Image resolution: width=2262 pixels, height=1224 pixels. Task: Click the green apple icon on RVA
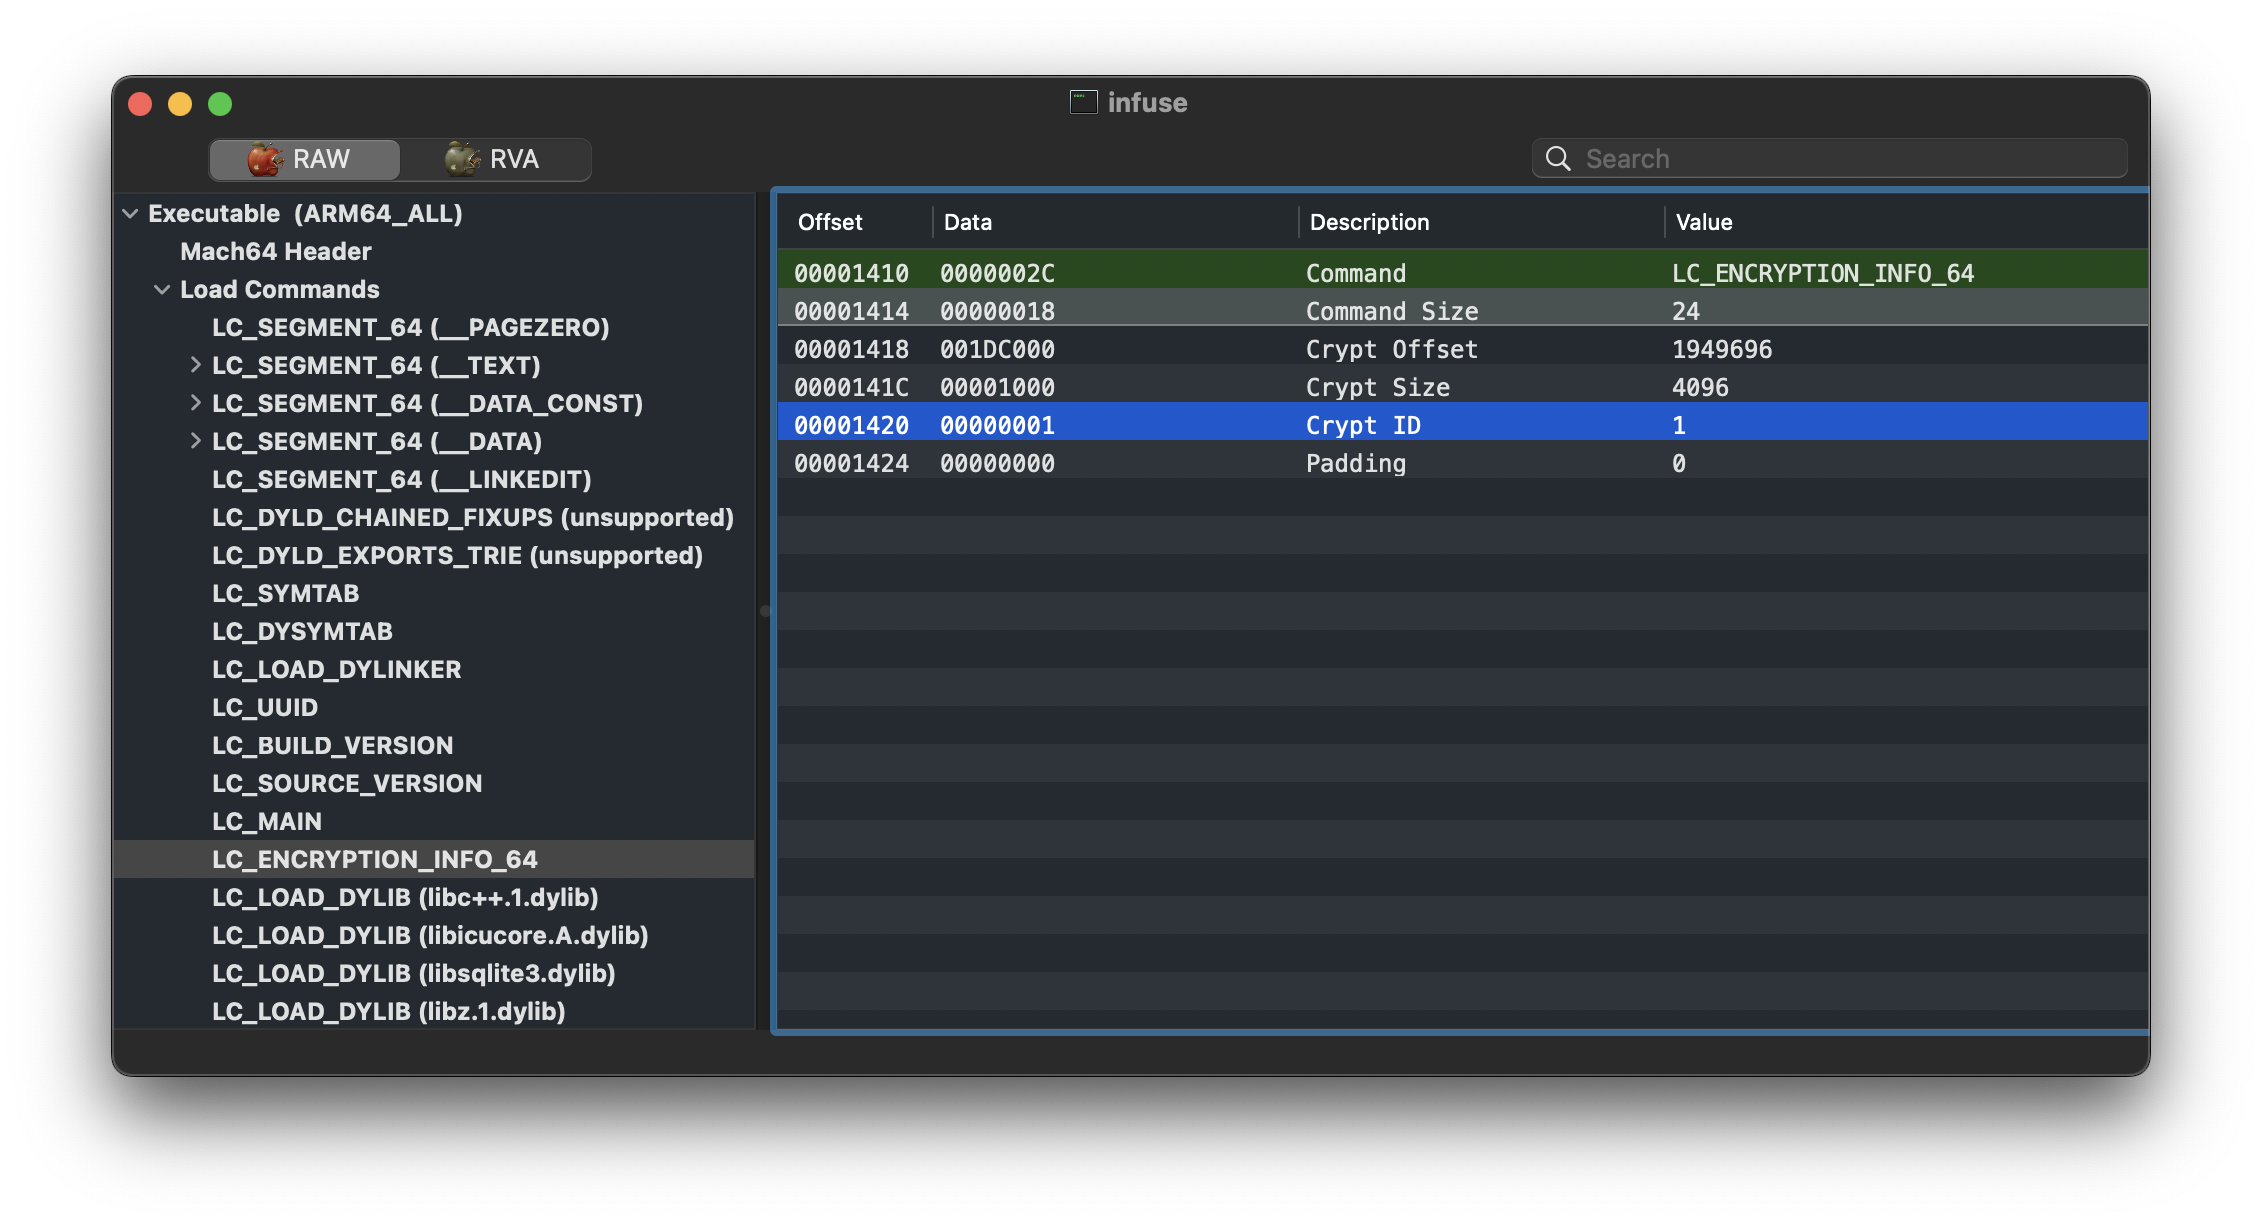pos(462,159)
